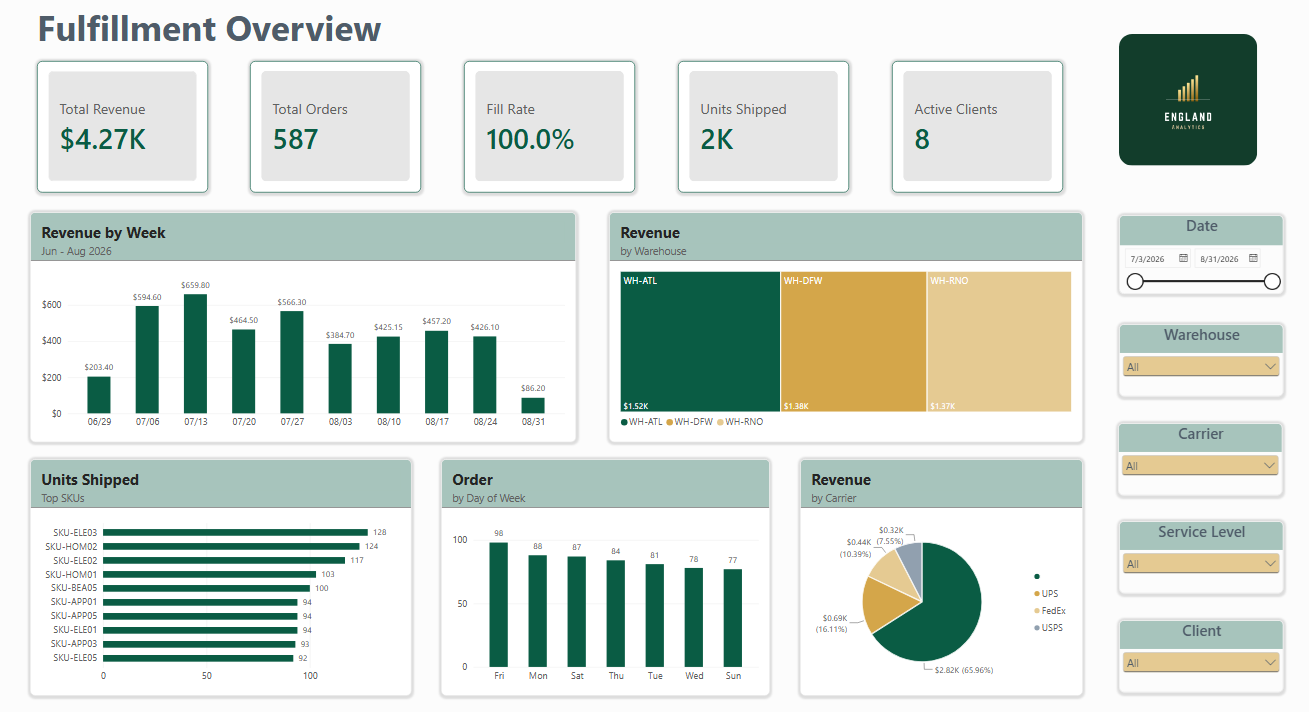
Task: Select the 06/29 revenue bar
Action: [99, 395]
